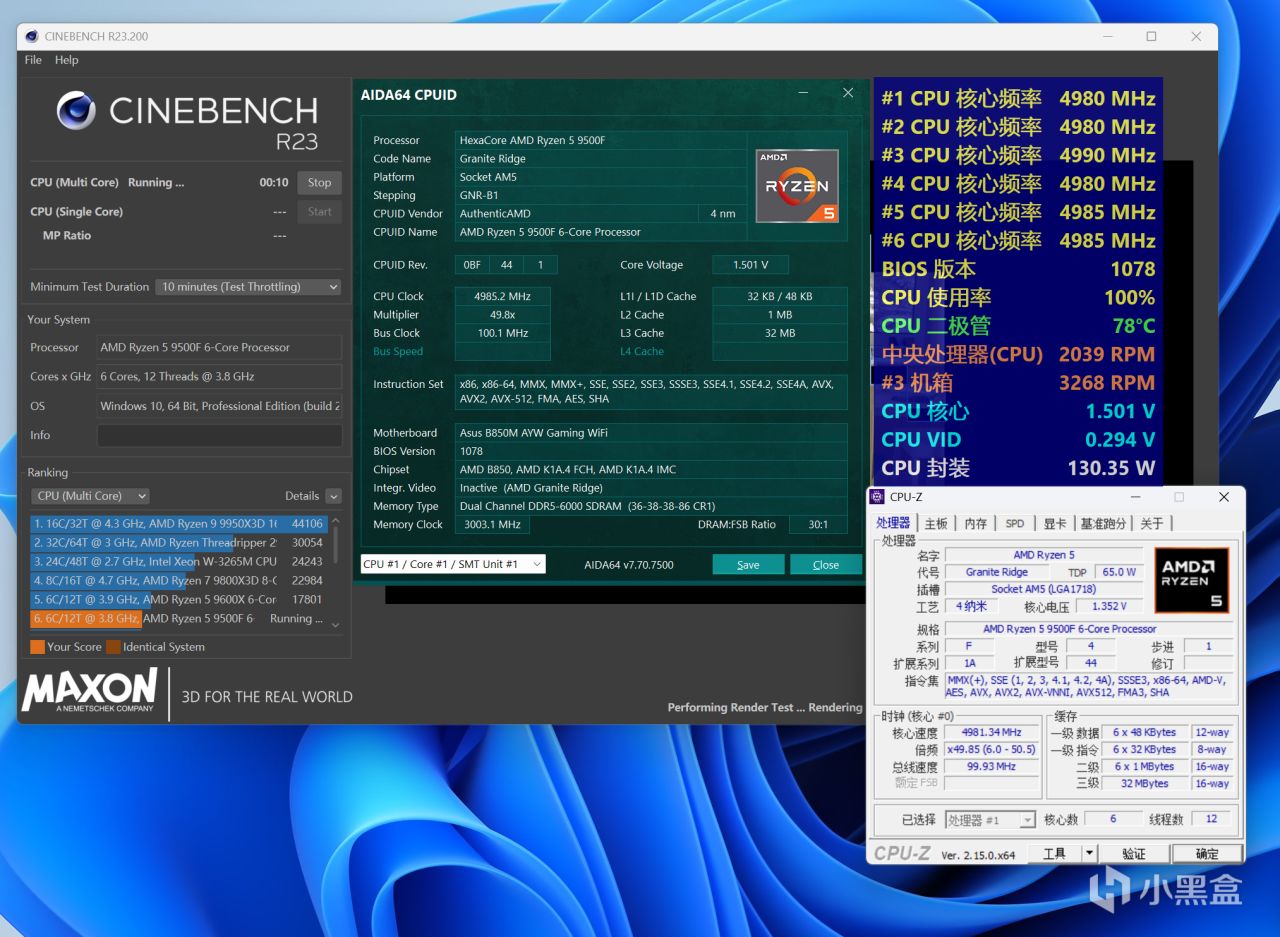Click the Processor field in Your System
The width and height of the screenshot is (1280, 937).
(219, 348)
